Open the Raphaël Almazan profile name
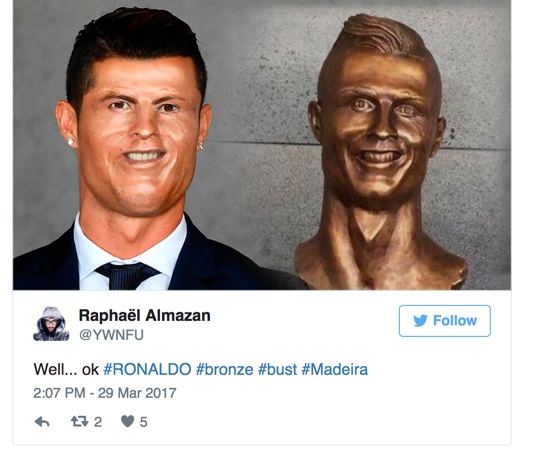The height and width of the screenshot is (449, 541). pos(145,315)
